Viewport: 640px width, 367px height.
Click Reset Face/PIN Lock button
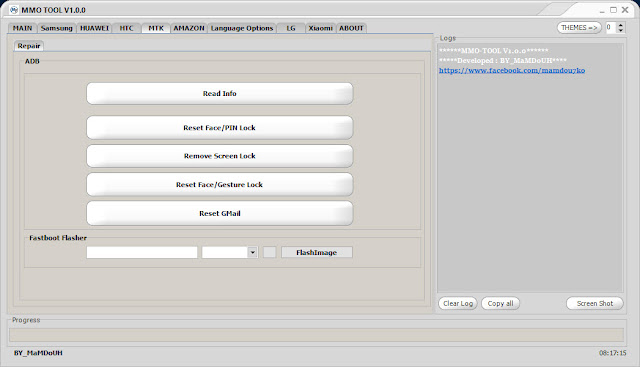pos(220,128)
